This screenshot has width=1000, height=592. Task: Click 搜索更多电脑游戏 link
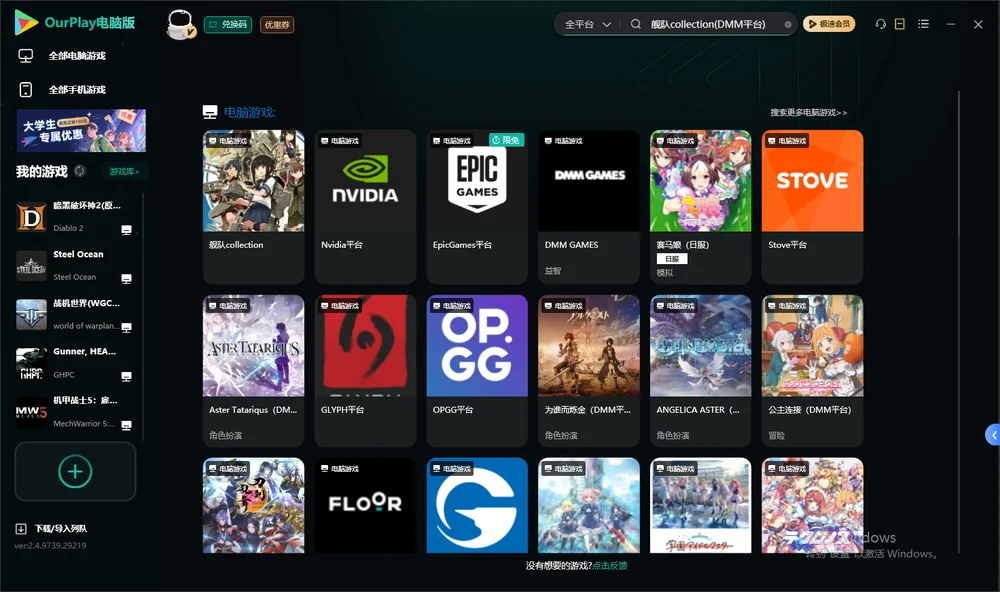[x=808, y=112]
